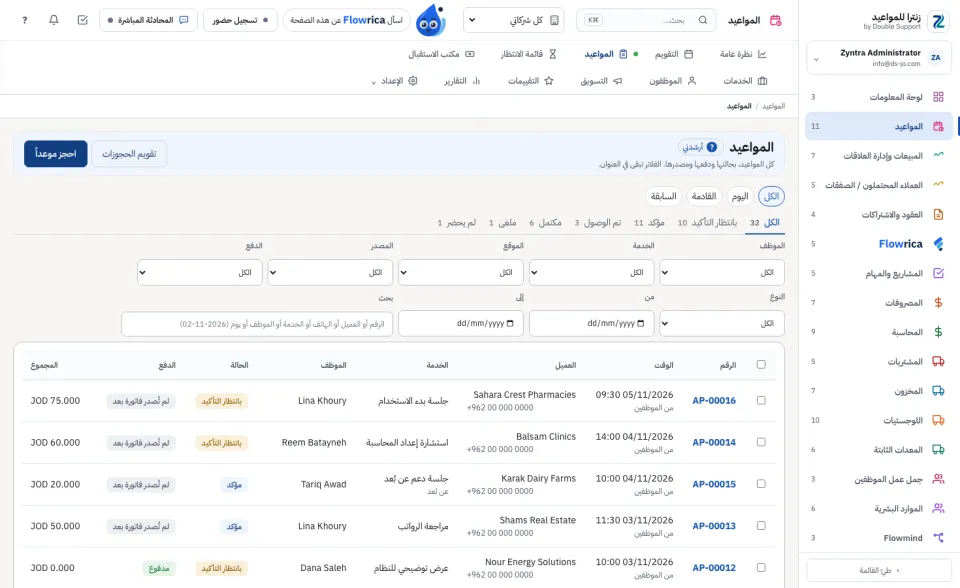Image resolution: width=960 pixels, height=588 pixels.
Task: Click the tasks checkmark icon in header
Action: [x=83, y=20]
